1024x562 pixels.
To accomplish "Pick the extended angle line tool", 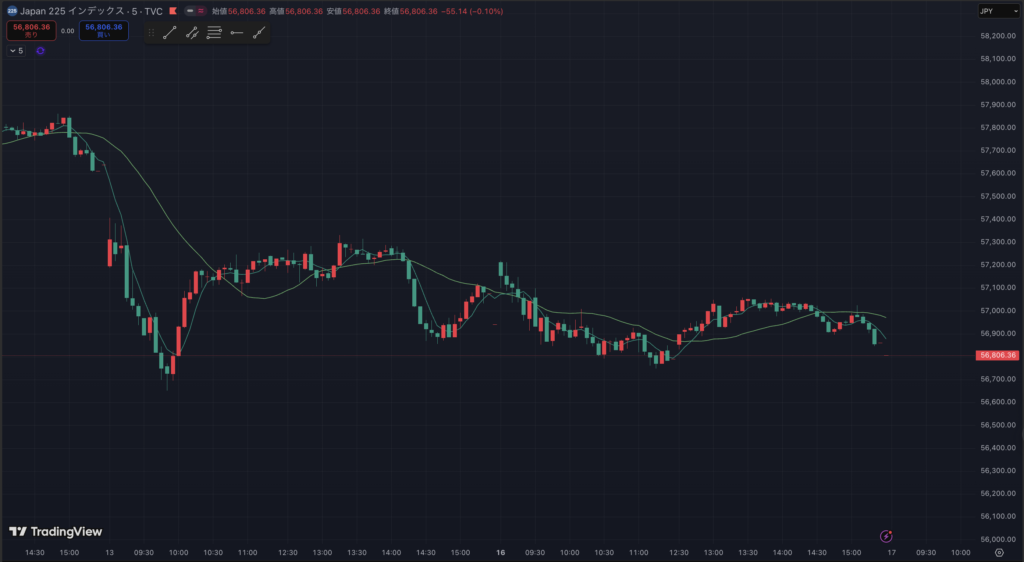I will (x=259, y=32).
